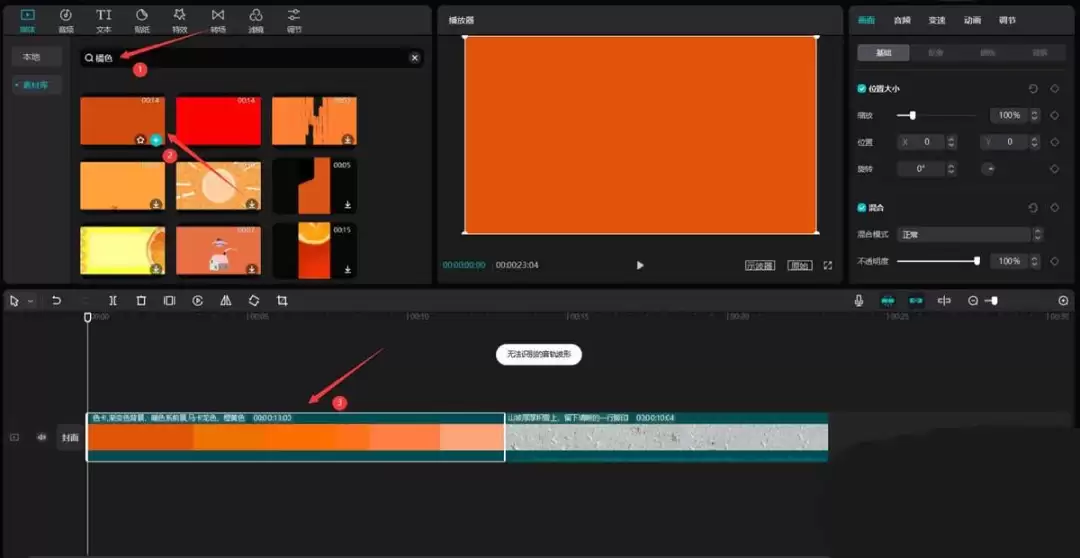Toggle the 混合 blend checkbox
This screenshot has width=1080, height=558.
[x=862, y=208]
